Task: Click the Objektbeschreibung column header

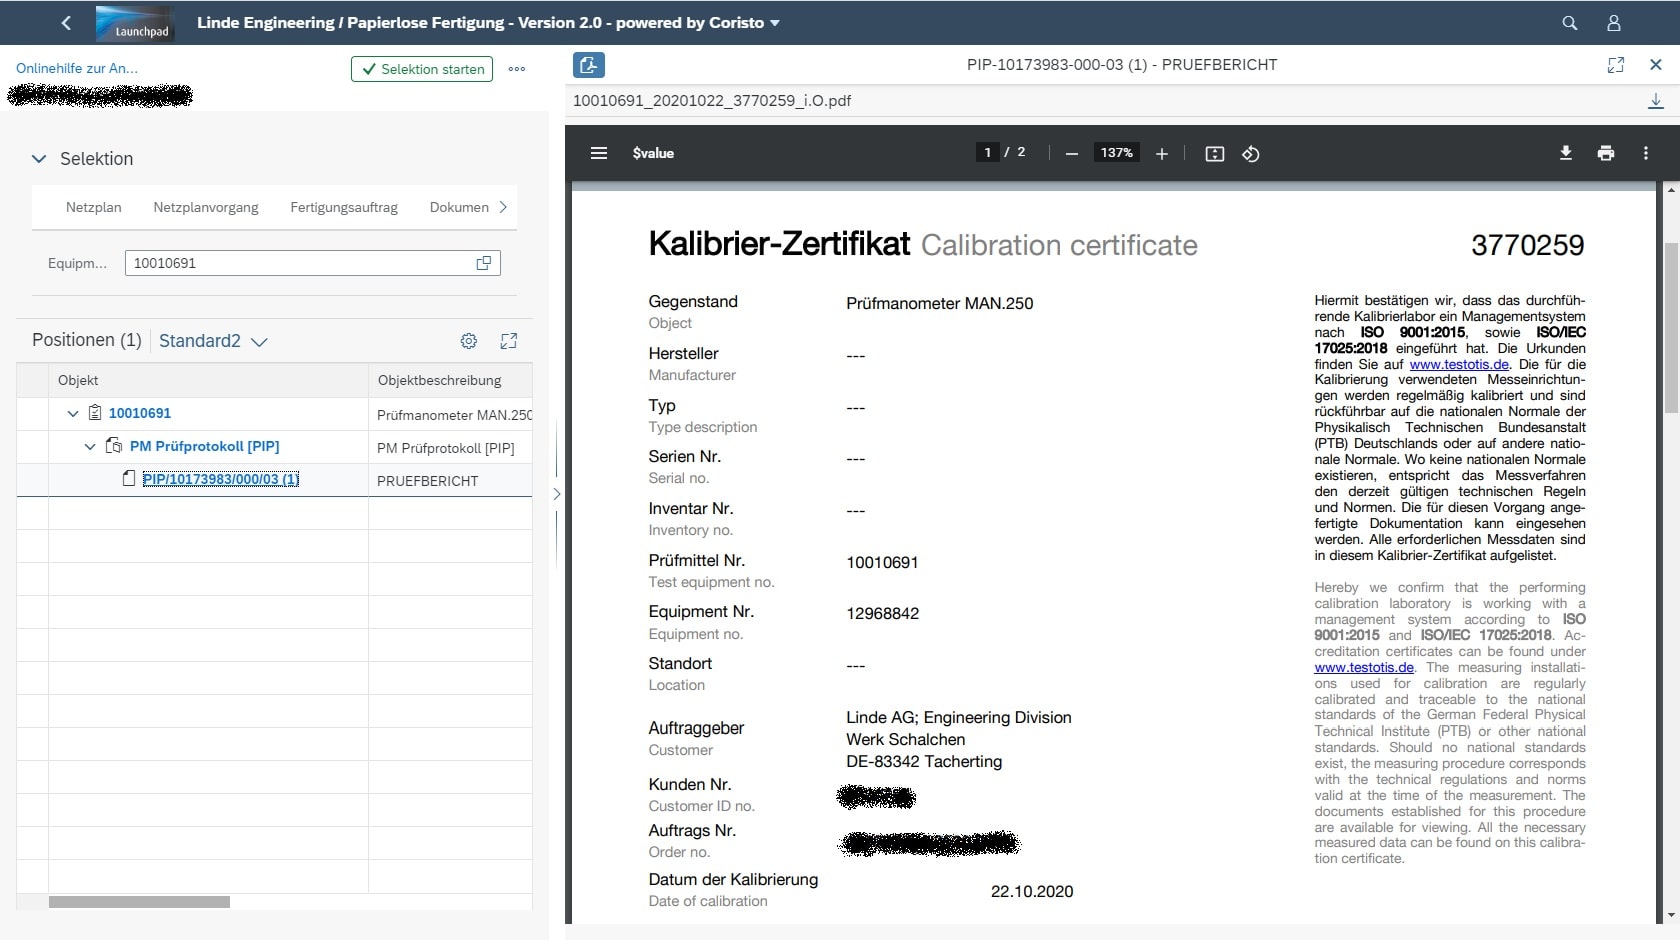Action: (450, 380)
